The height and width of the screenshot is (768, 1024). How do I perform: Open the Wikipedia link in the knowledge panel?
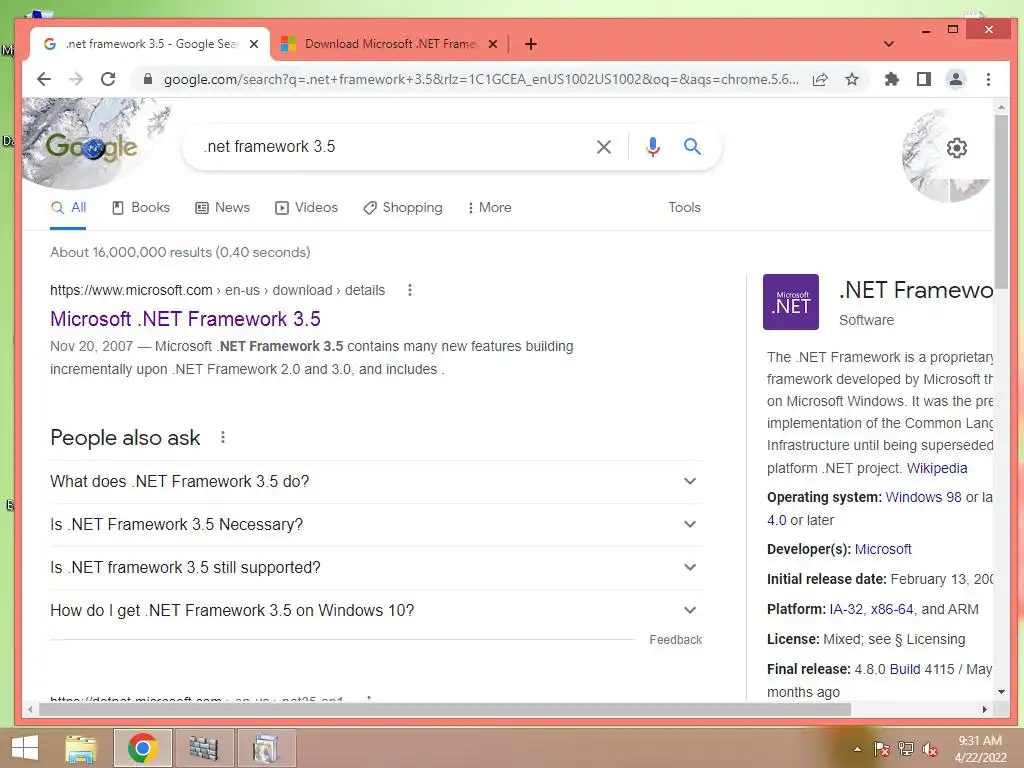[x=936, y=468]
